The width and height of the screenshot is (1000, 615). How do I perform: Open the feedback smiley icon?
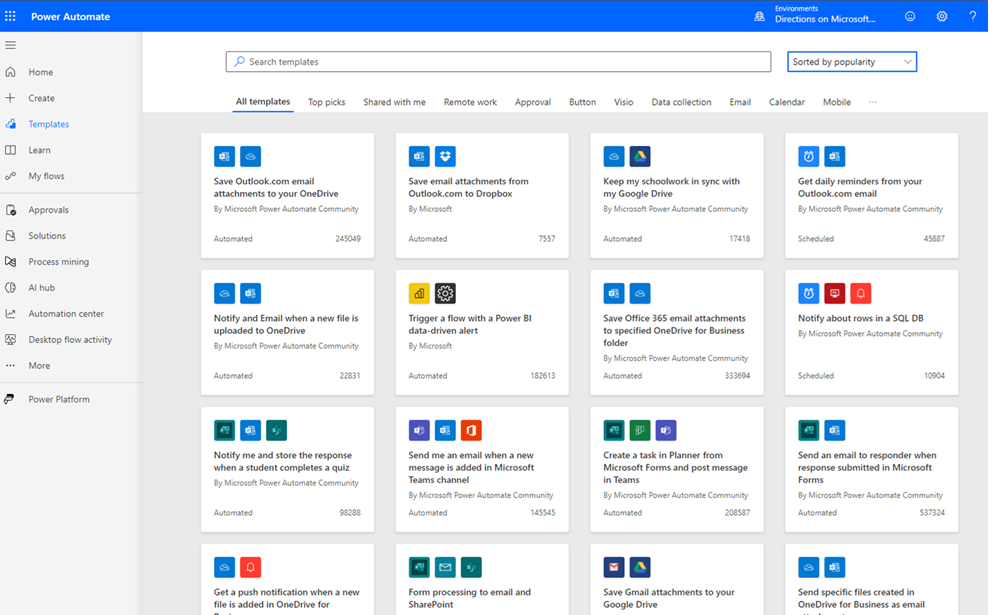910,17
